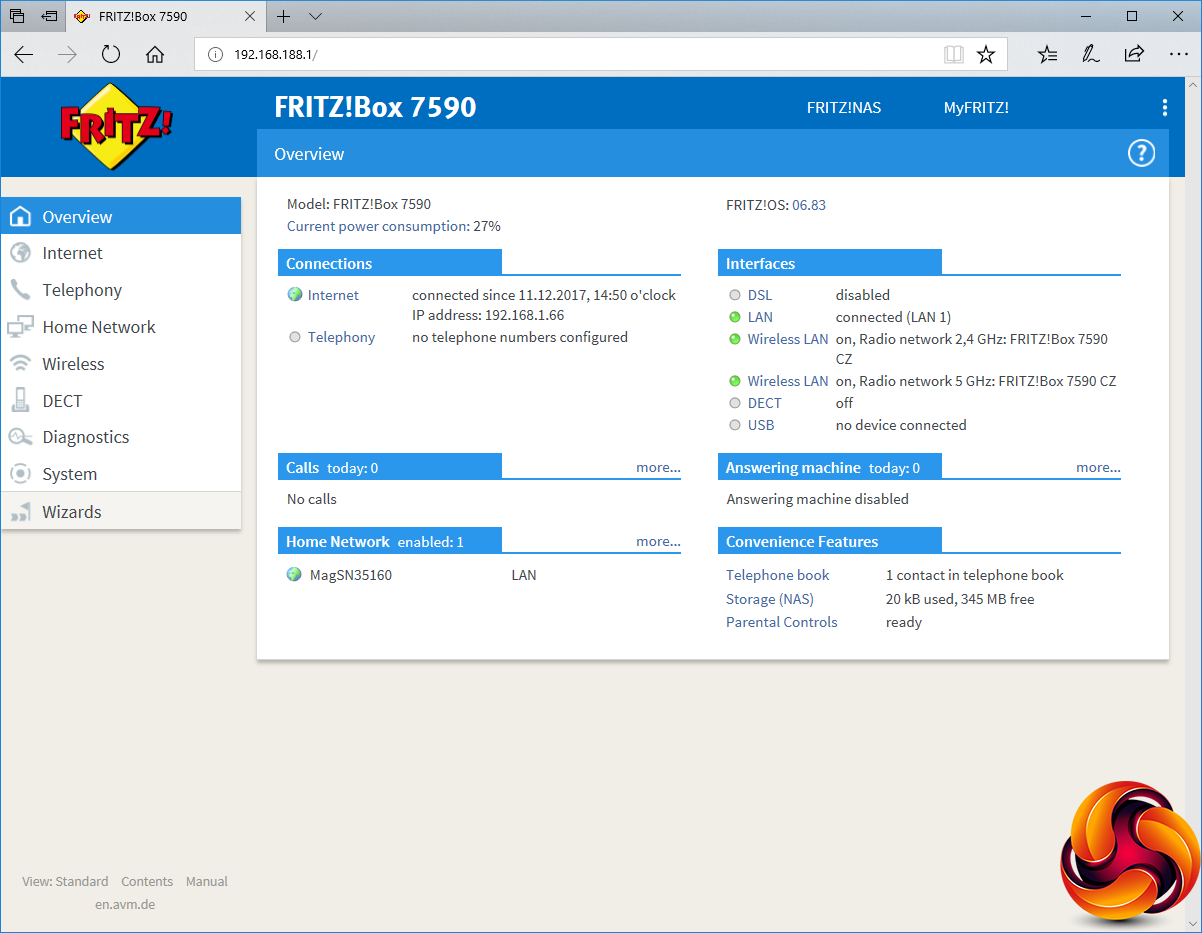1202x933 pixels.
Task: Click the FRITZ!OS version 06.83 link
Action: tap(809, 205)
